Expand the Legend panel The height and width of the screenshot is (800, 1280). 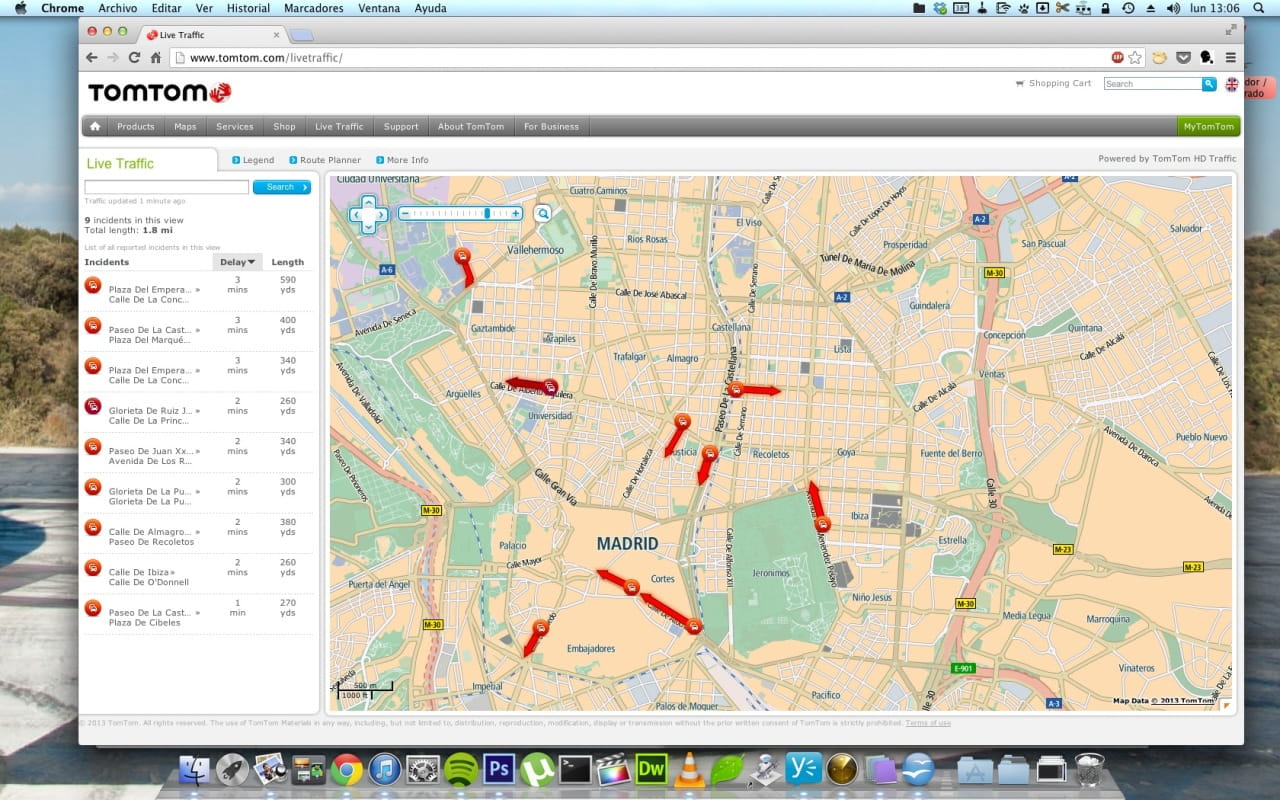tap(253, 160)
